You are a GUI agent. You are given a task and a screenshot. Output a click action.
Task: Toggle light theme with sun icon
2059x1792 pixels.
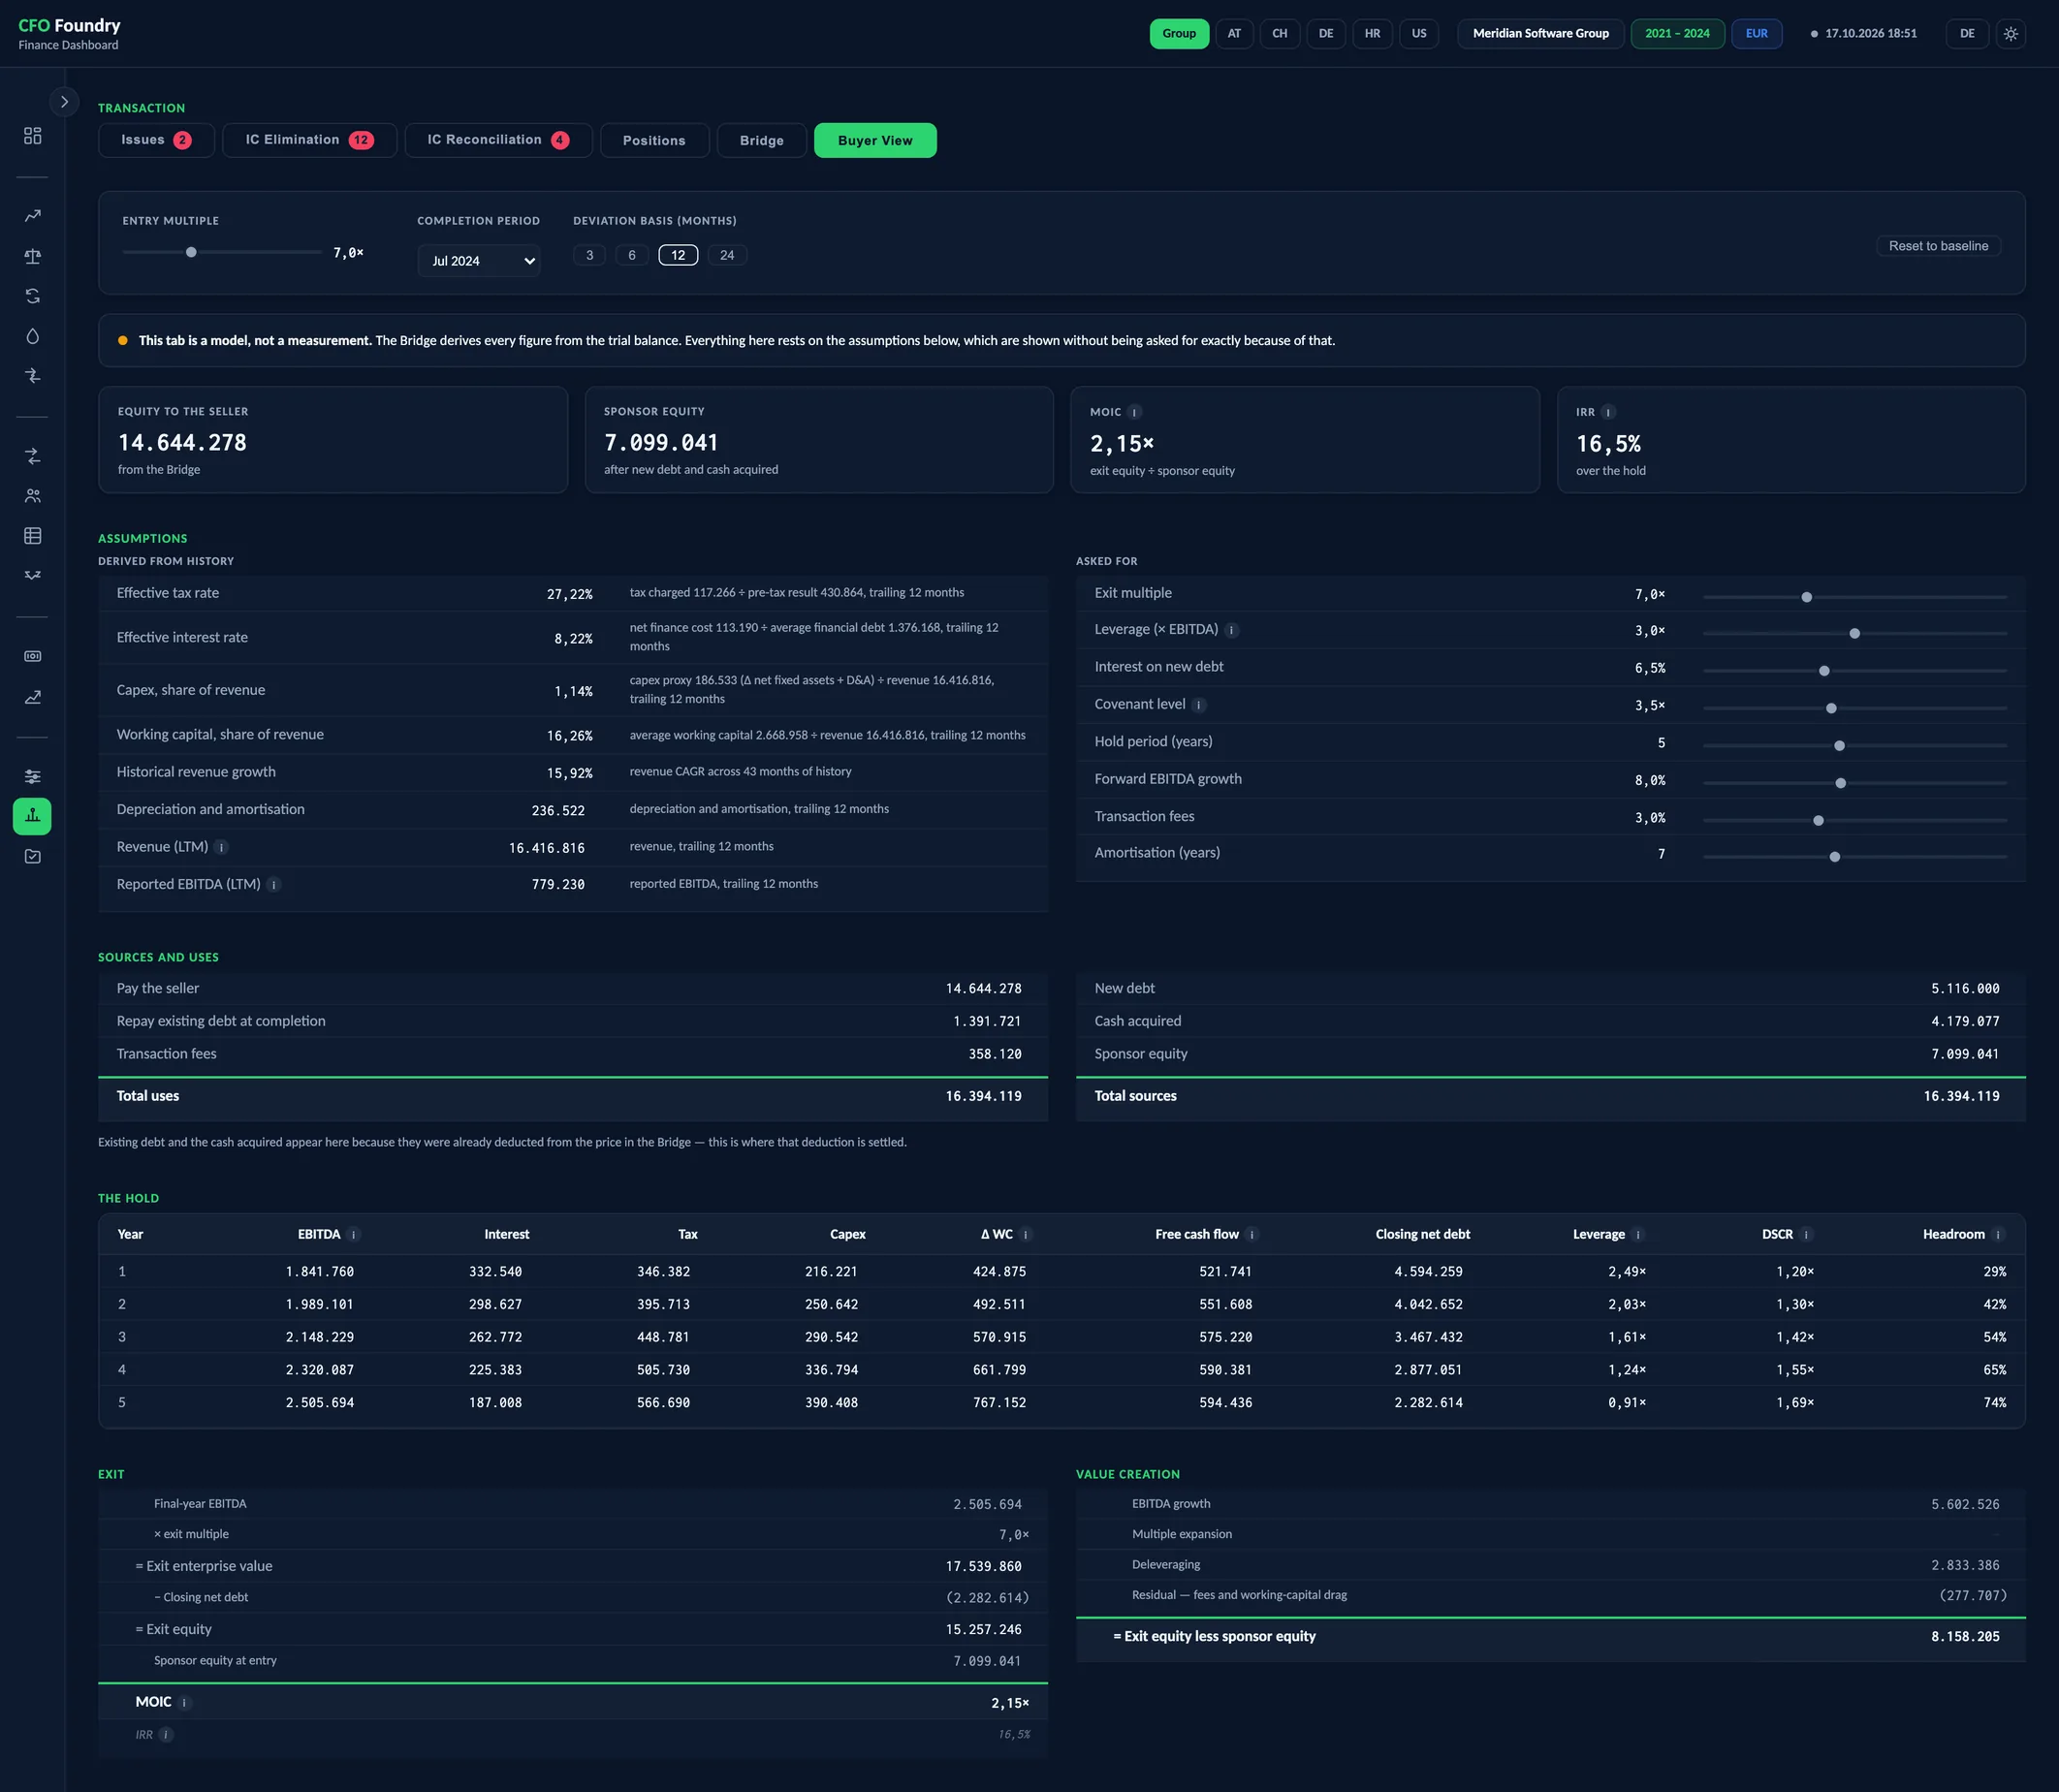tap(2010, 33)
